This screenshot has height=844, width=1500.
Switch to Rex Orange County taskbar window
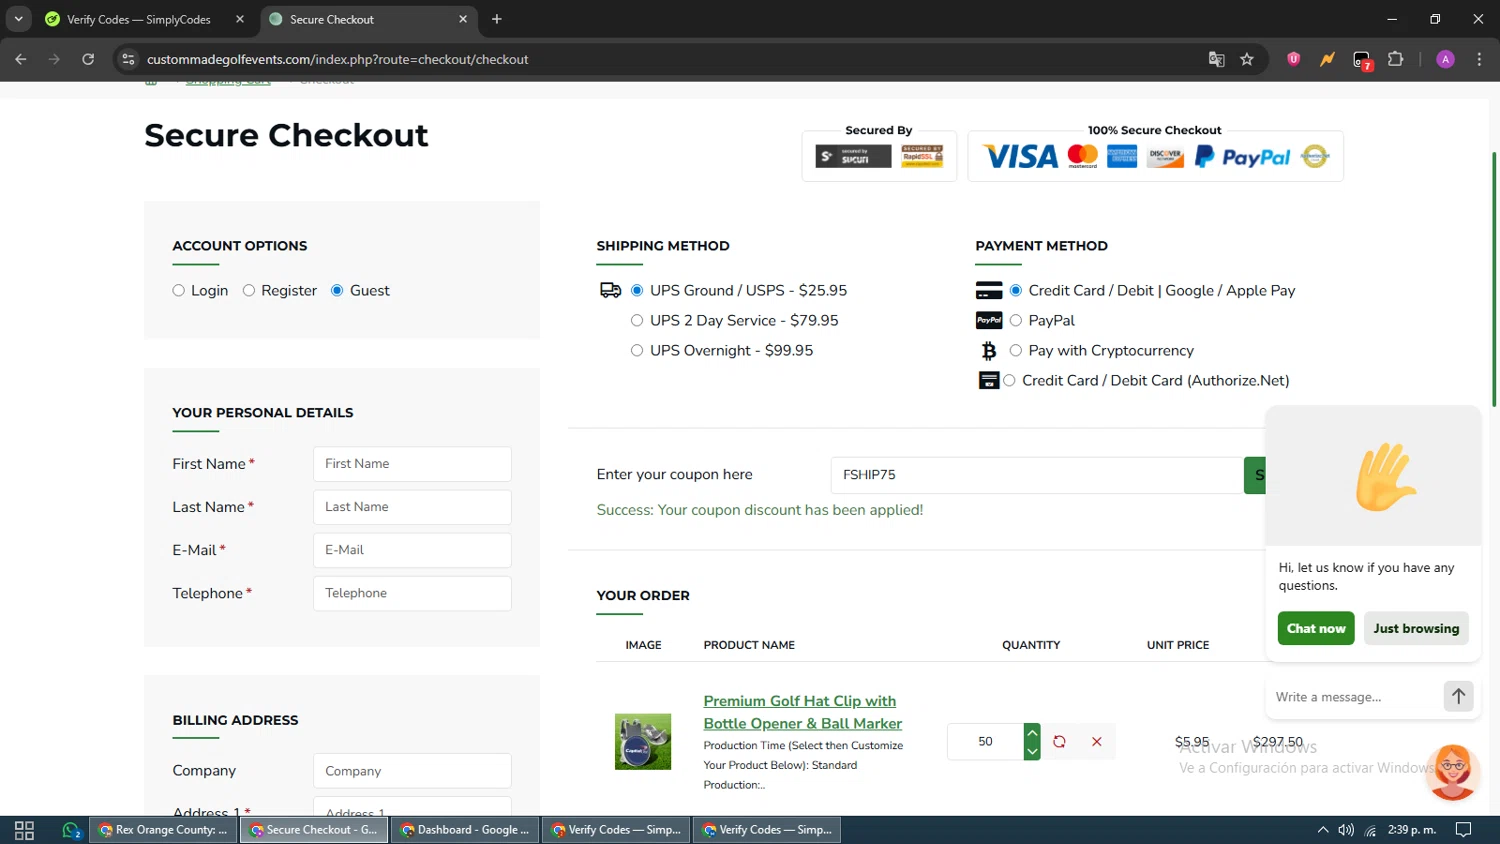(164, 830)
